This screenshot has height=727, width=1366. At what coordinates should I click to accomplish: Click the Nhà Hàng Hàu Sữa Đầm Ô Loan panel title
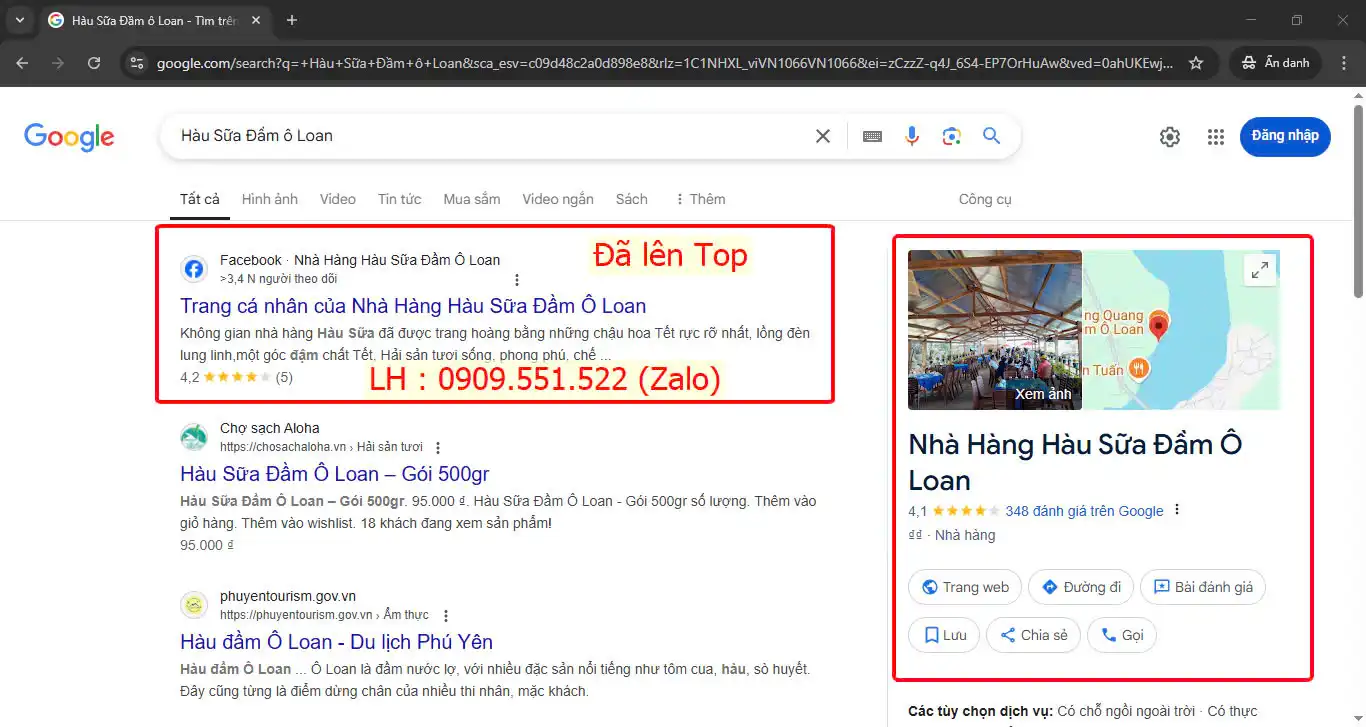[x=1075, y=462]
